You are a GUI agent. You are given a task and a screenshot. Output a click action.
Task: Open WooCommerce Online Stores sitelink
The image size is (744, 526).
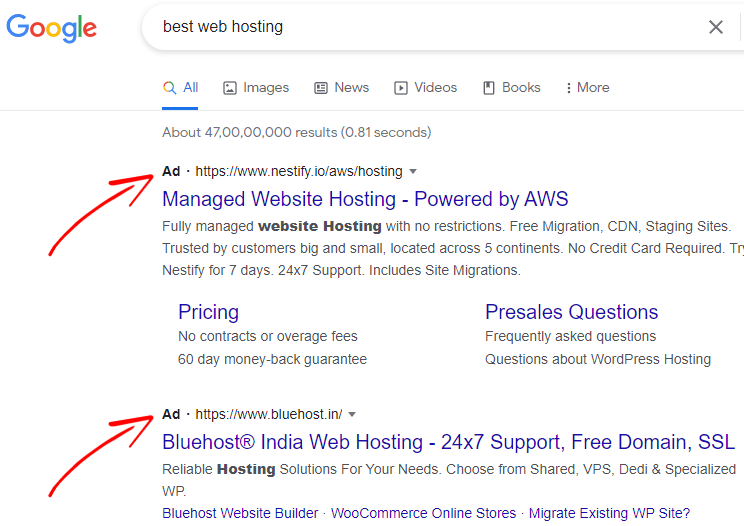click(423, 513)
